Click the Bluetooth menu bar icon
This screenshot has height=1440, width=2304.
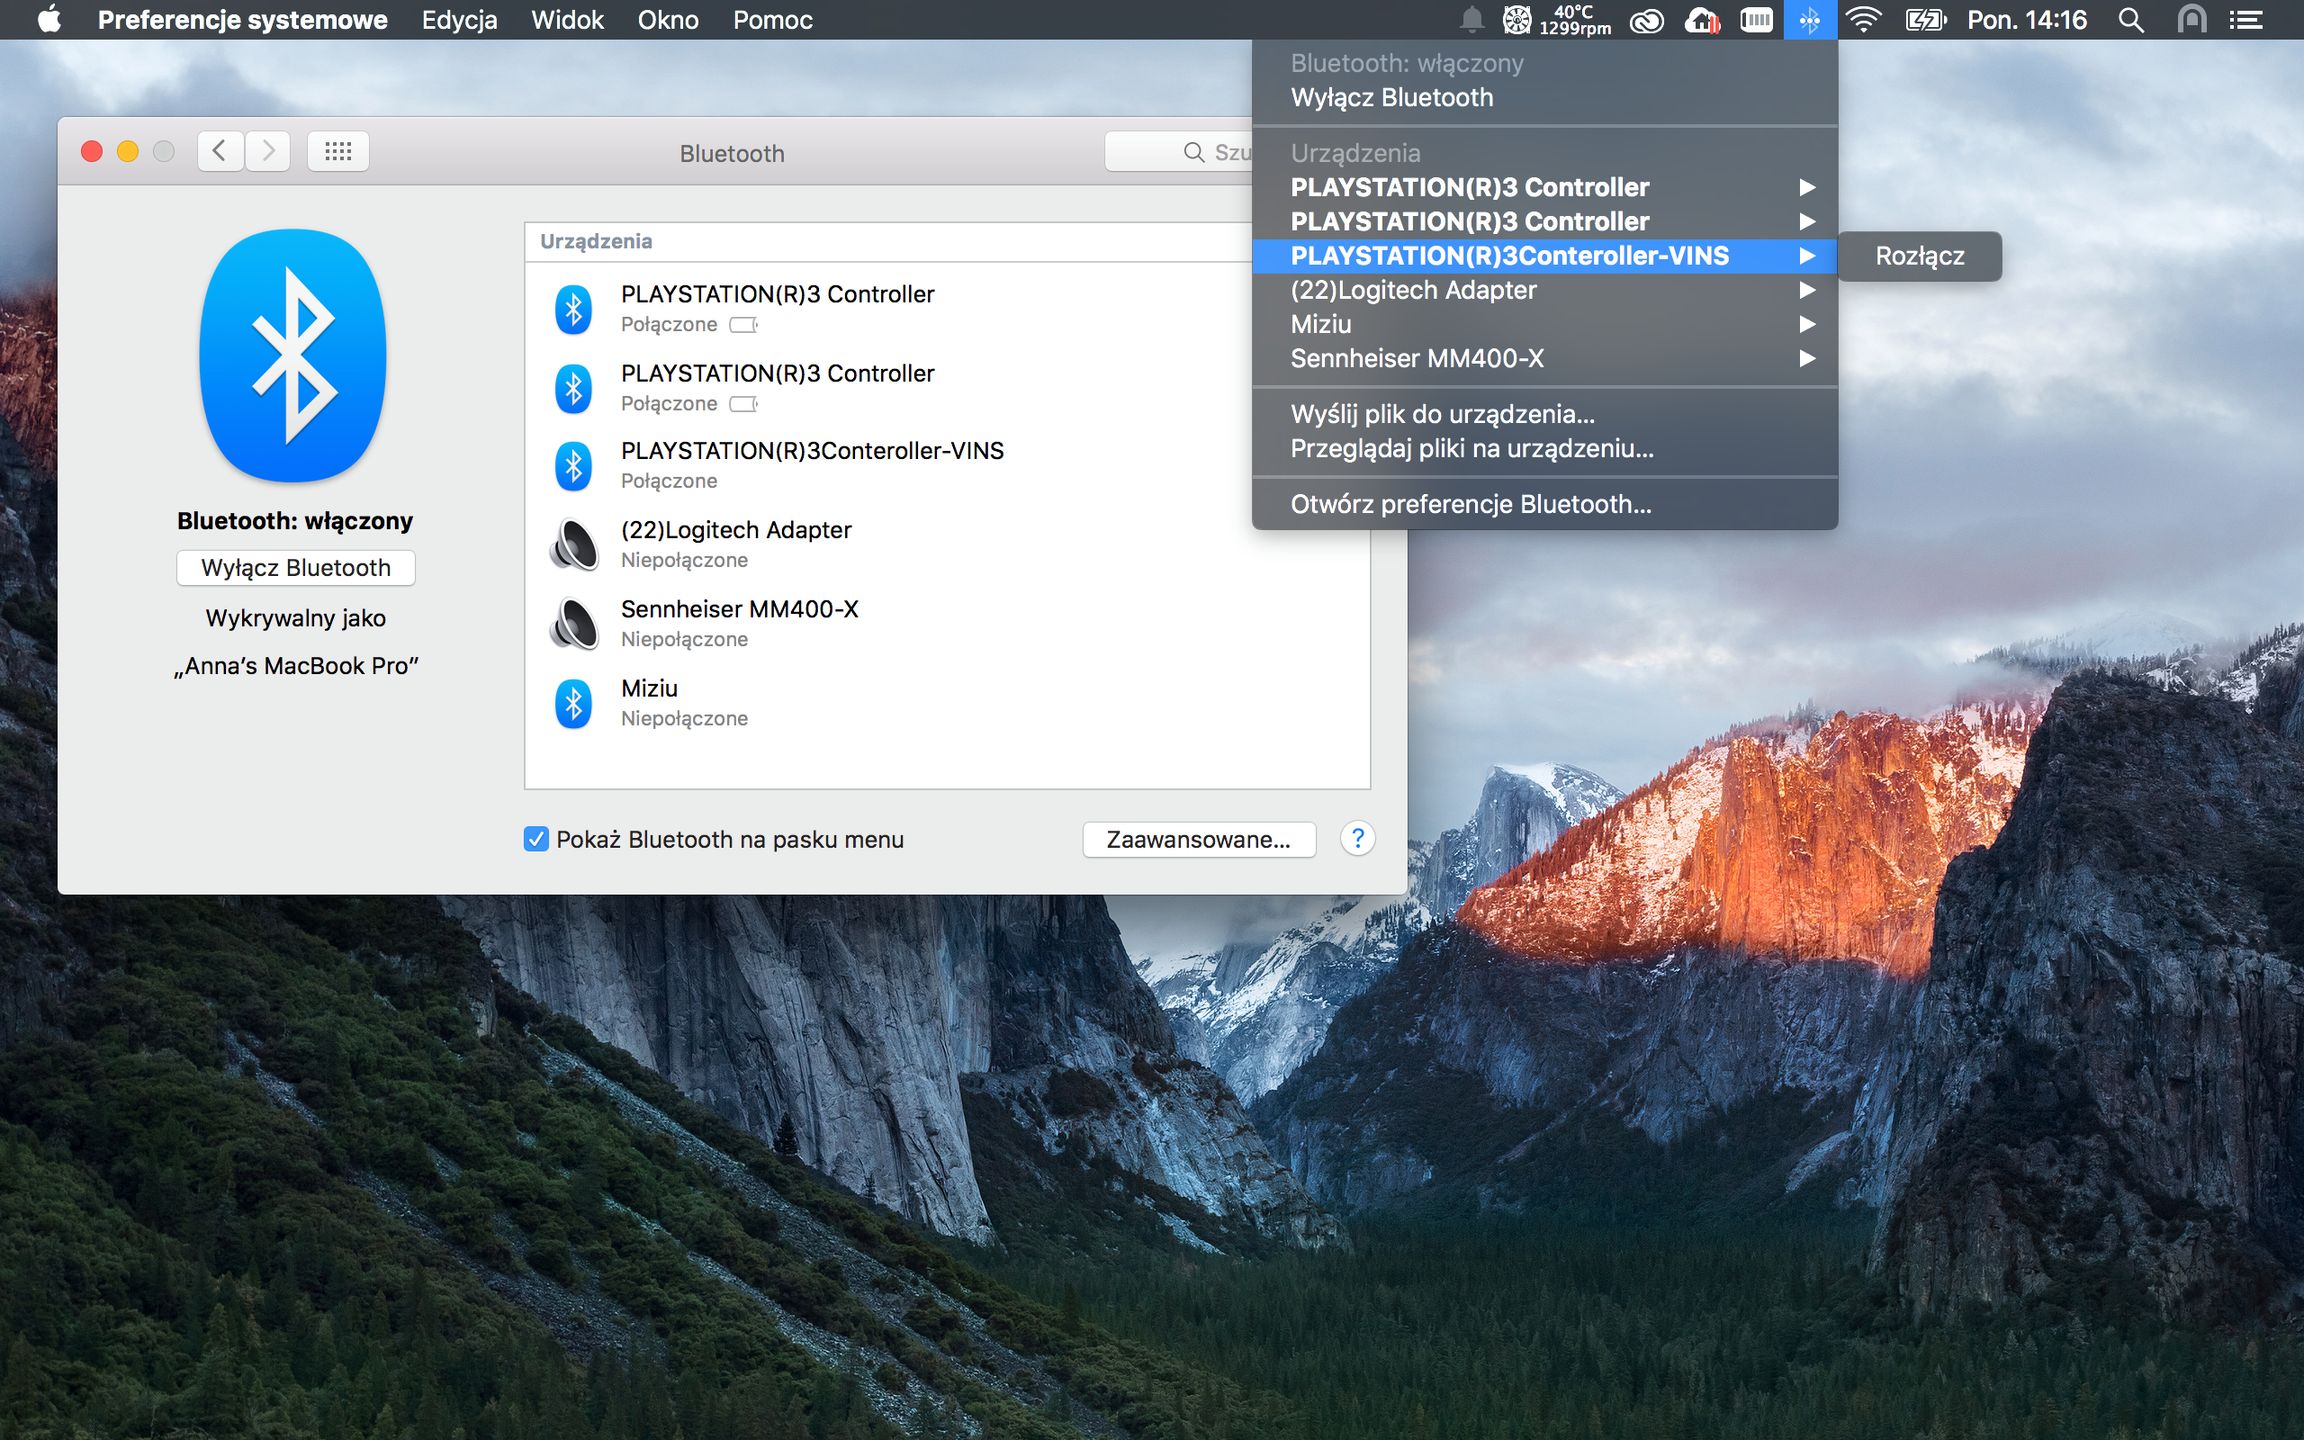click(1809, 20)
